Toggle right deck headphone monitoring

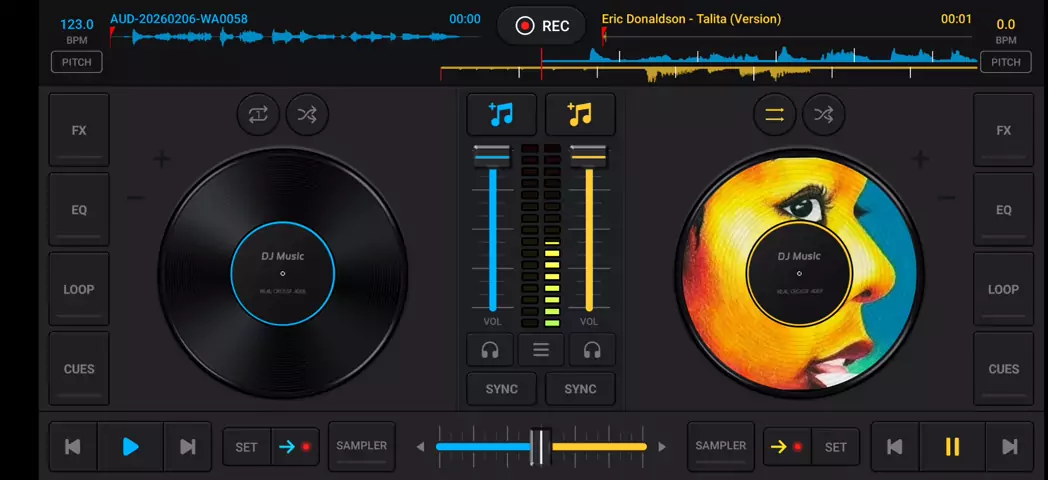click(592, 350)
